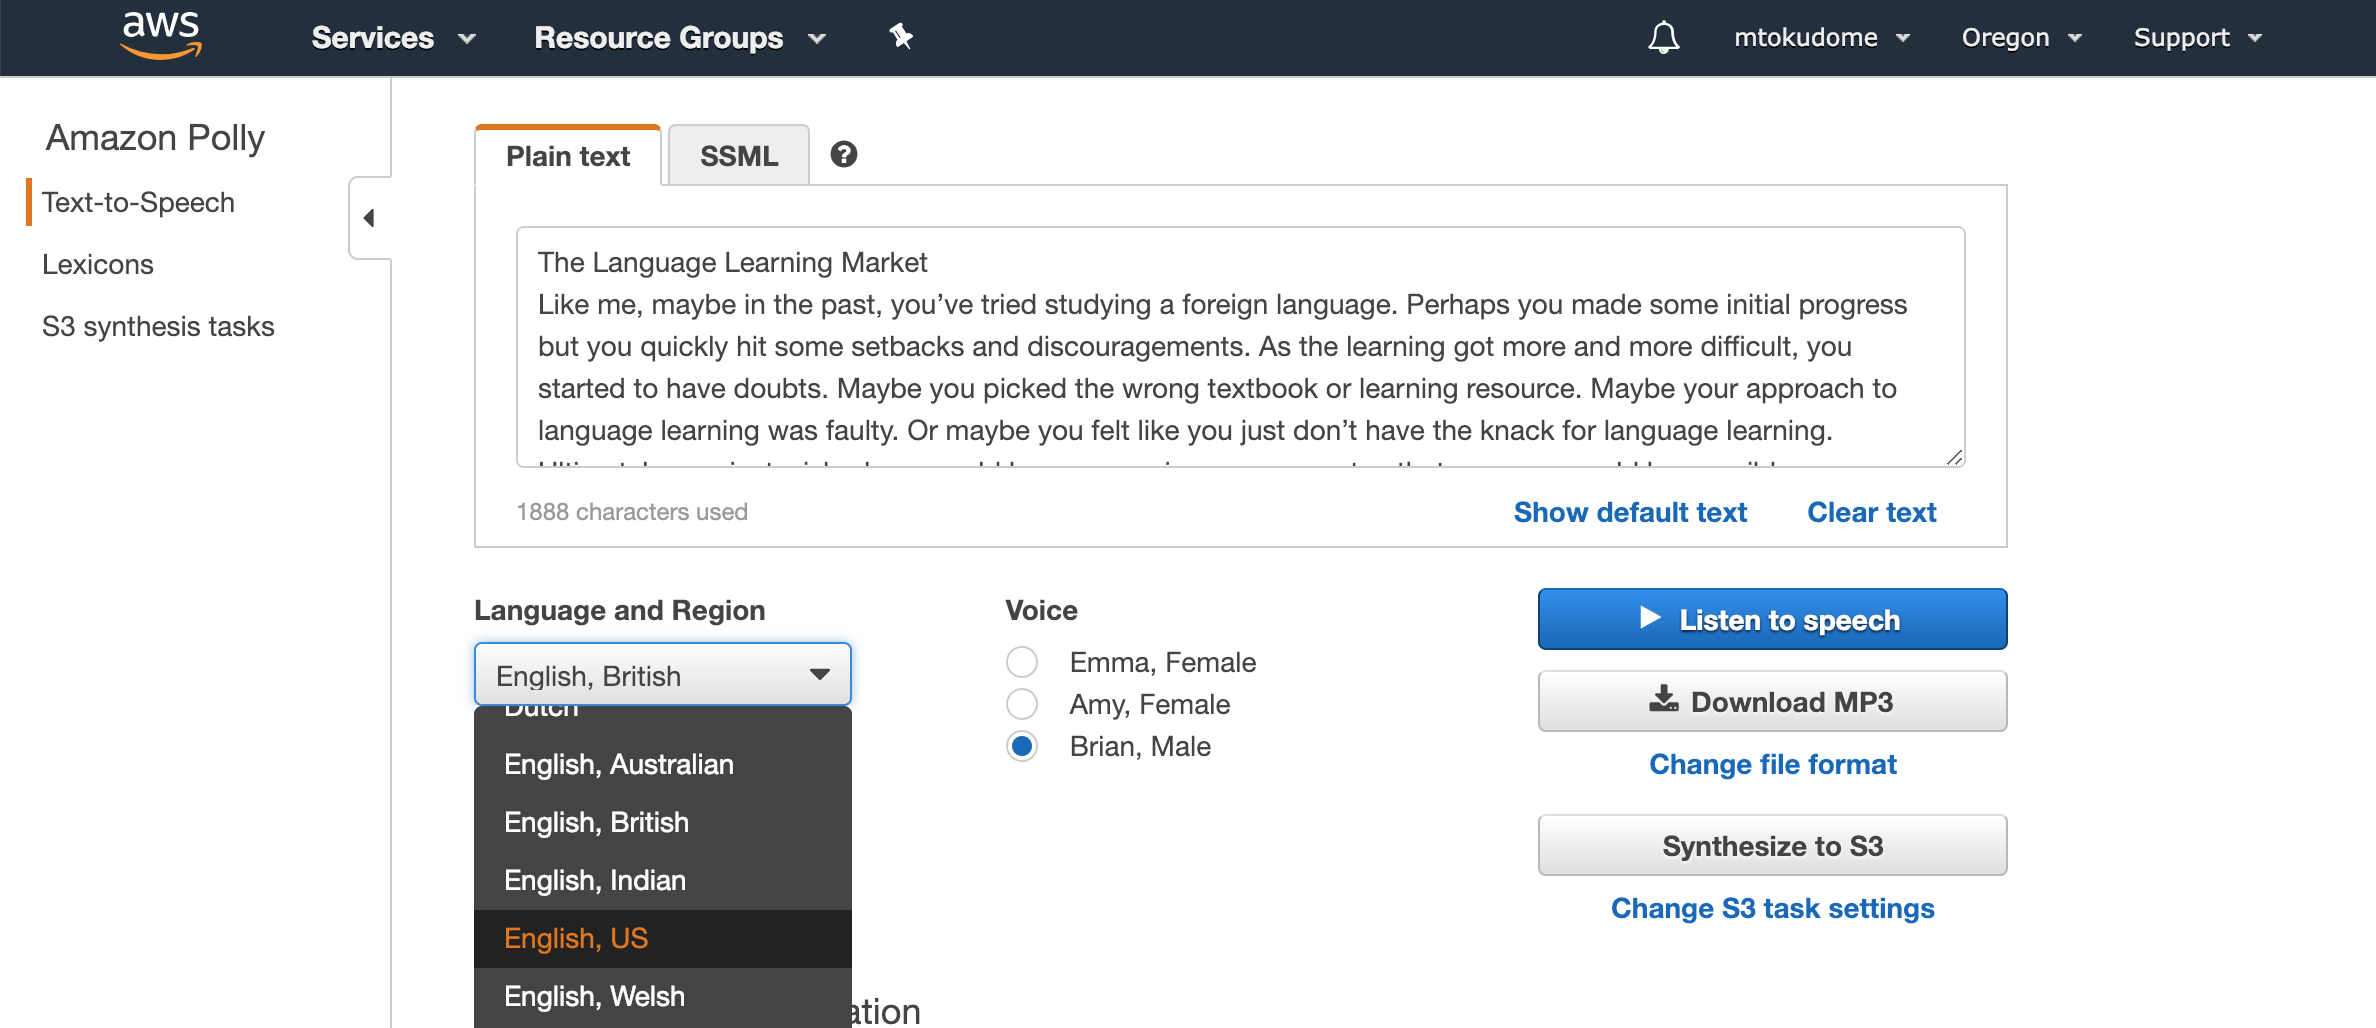Open the pin shortcuts icon in navbar
The height and width of the screenshot is (1028, 2376).
901,37
